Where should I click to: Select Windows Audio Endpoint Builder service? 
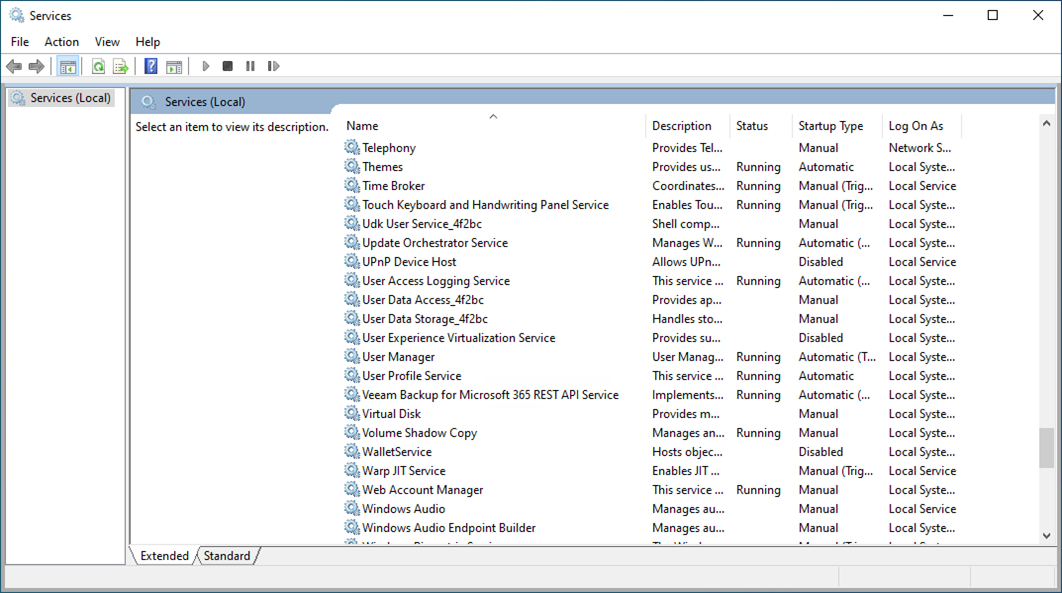[448, 527]
